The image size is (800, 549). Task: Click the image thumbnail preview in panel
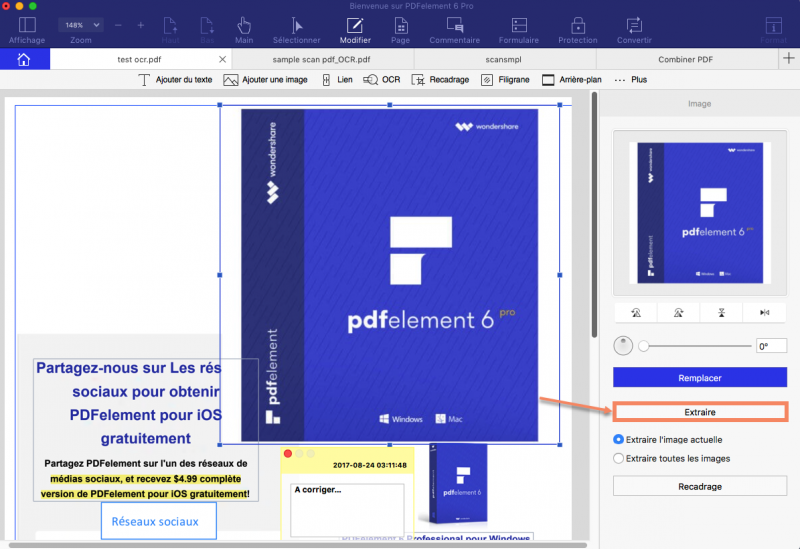point(699,213)
